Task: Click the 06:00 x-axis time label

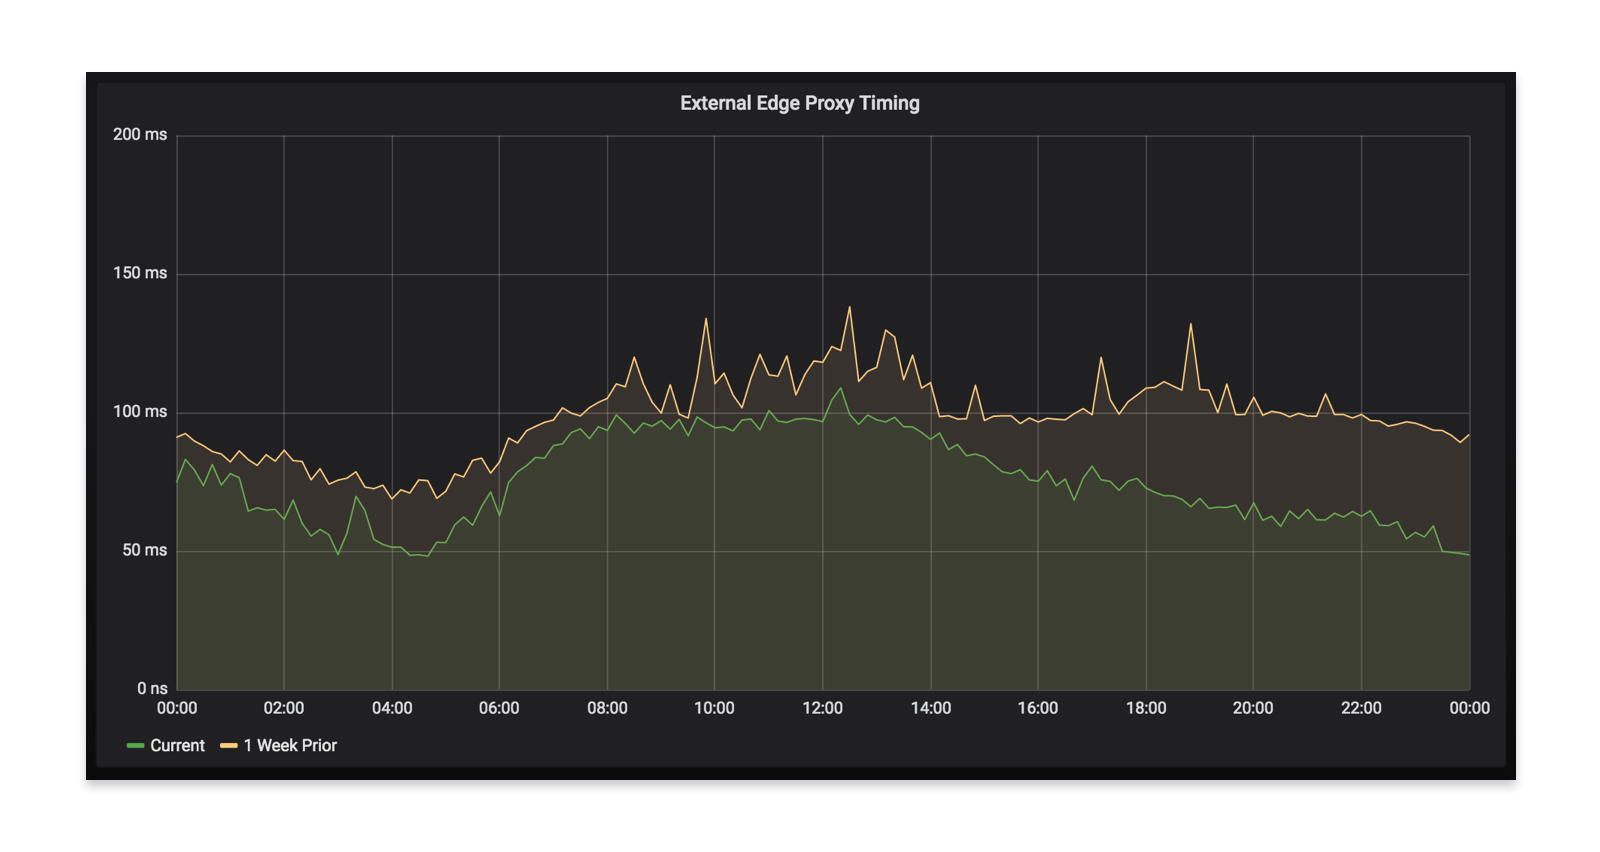Action: tap(499, 708)
